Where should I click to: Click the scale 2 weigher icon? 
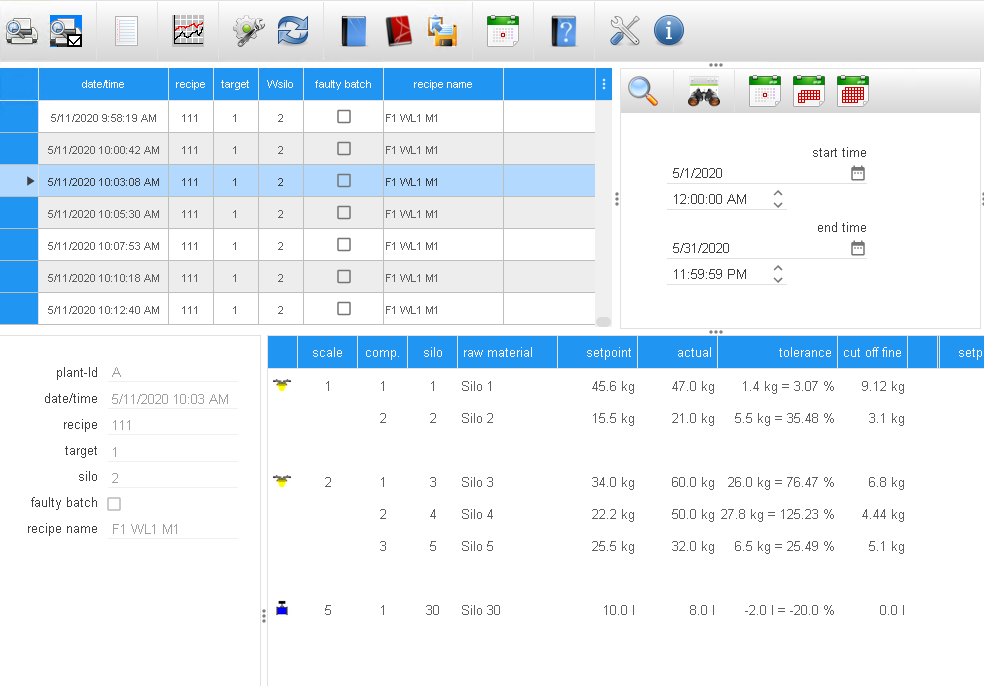282,481
